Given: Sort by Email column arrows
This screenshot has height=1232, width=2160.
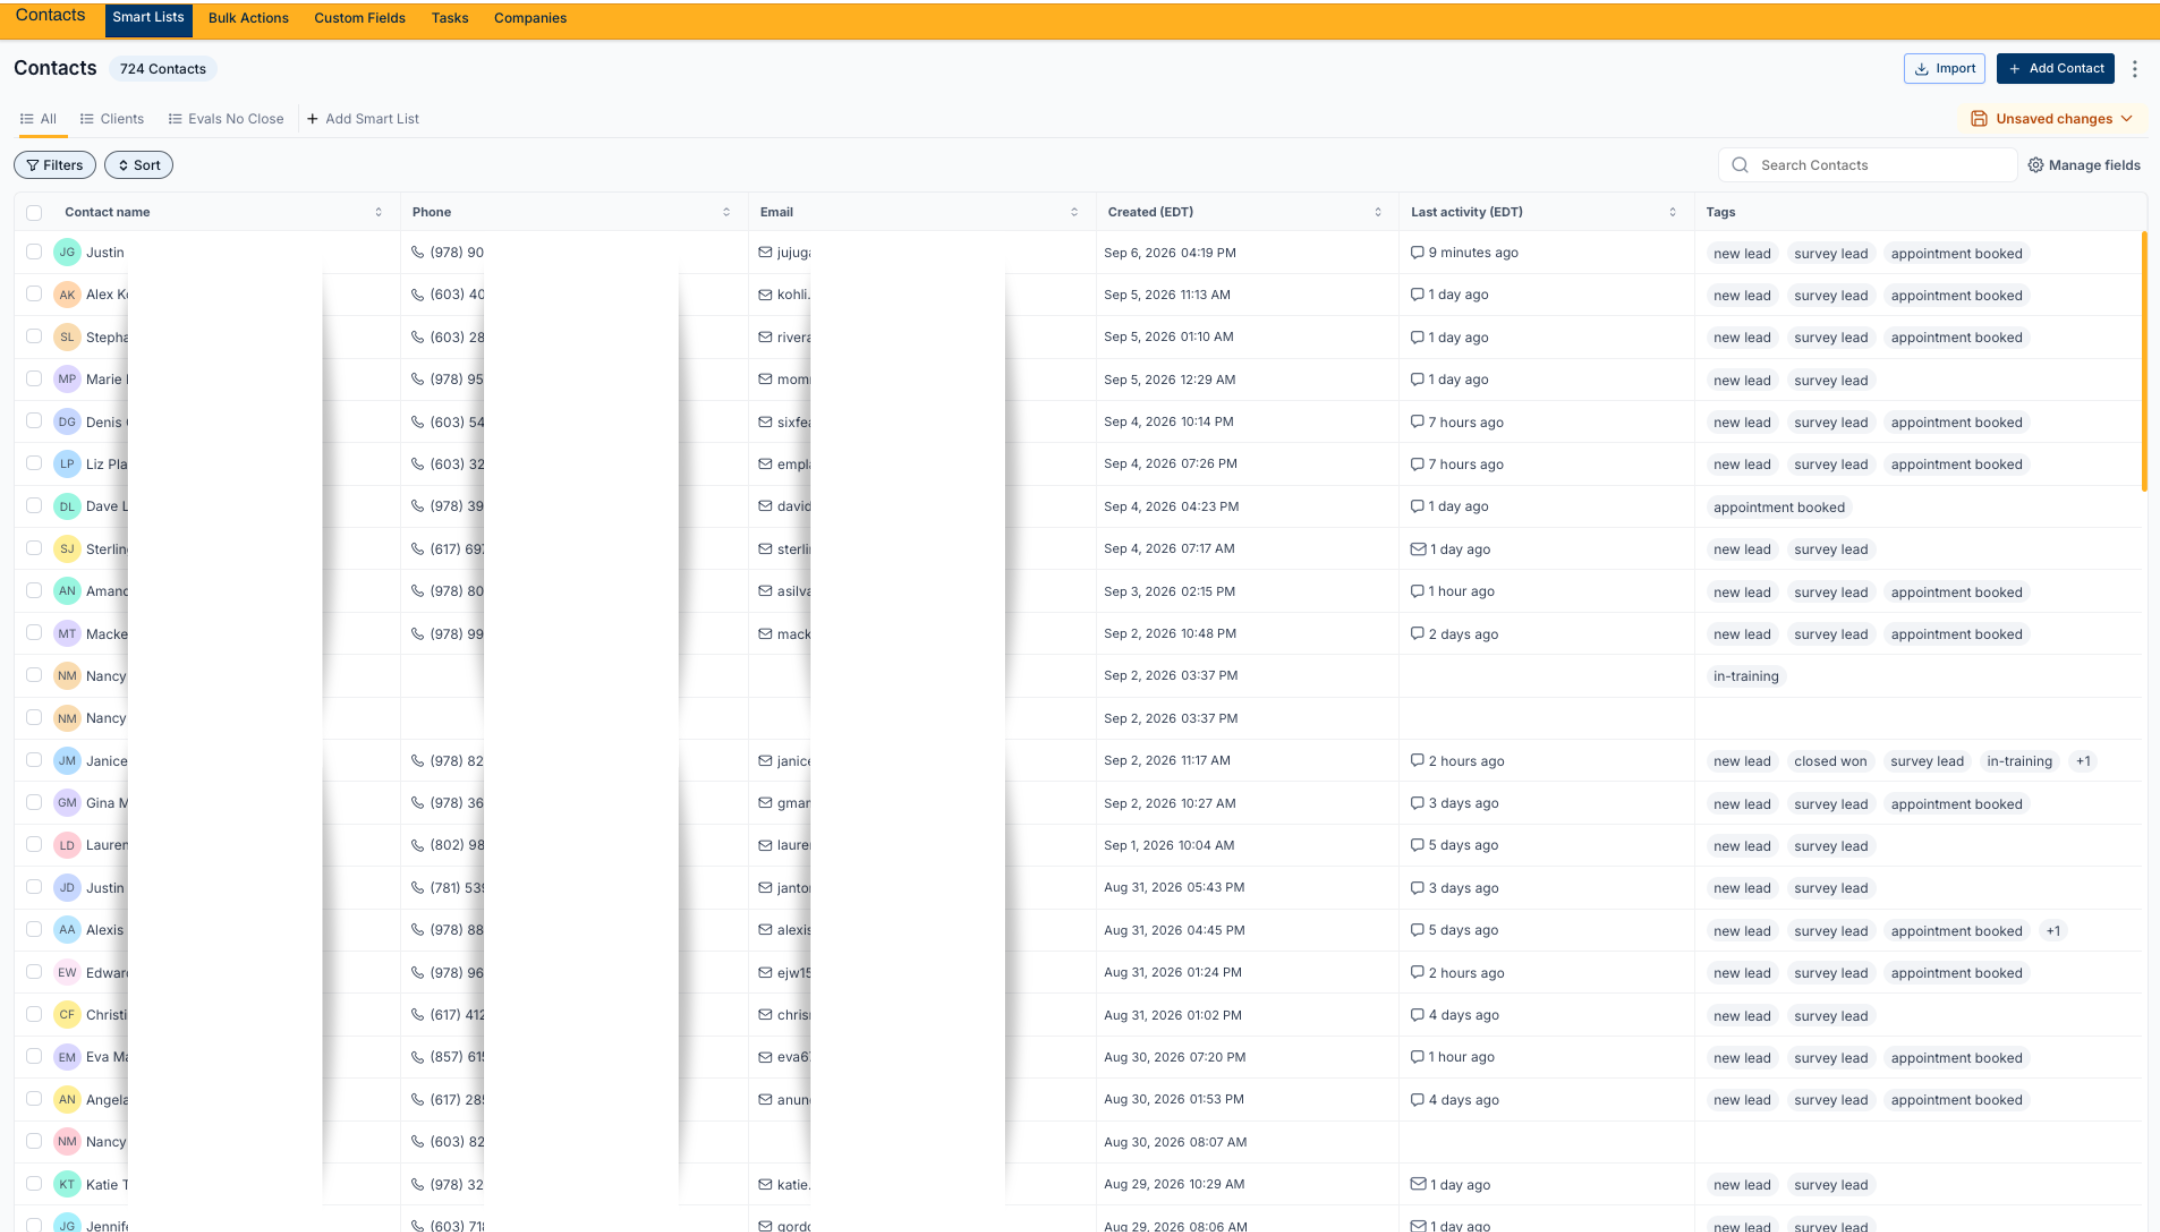Looking at the screenshot, I should tap(1074, 212).
